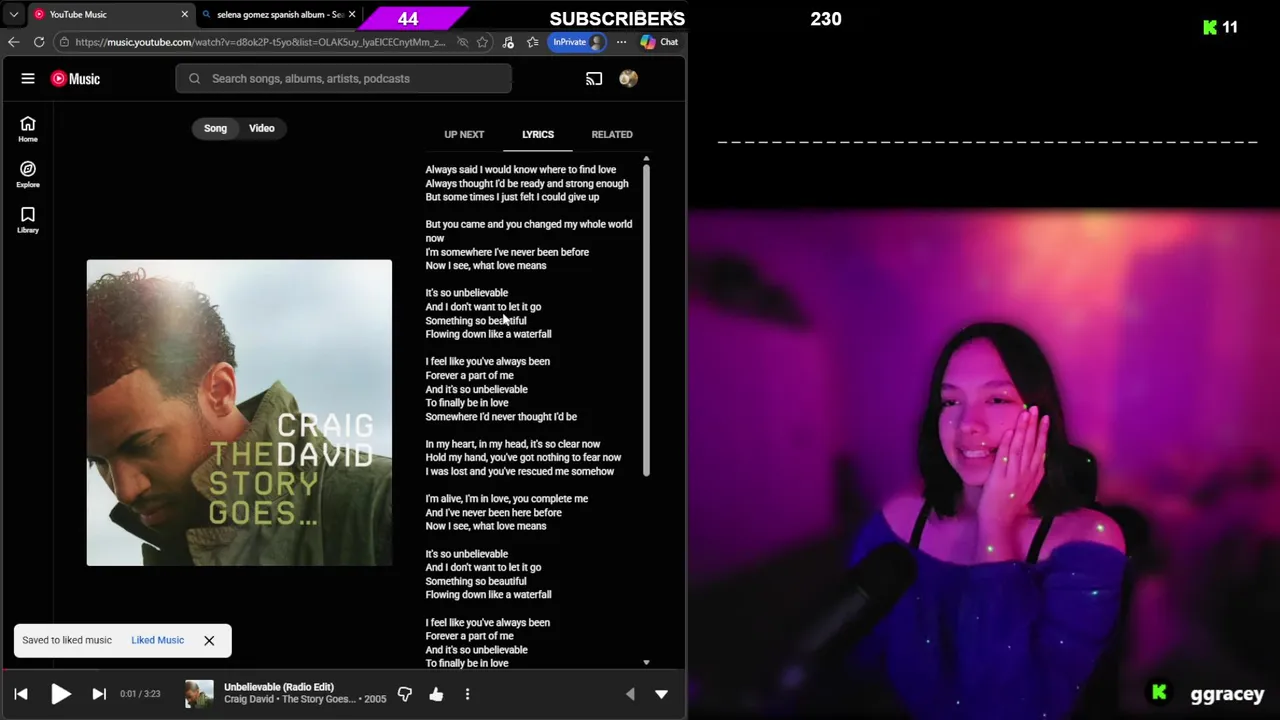Image resolution: width=1280 pixels, height=720 pixels.
Task: Open the Craig David artist link
Action: [x=250, y=699]
